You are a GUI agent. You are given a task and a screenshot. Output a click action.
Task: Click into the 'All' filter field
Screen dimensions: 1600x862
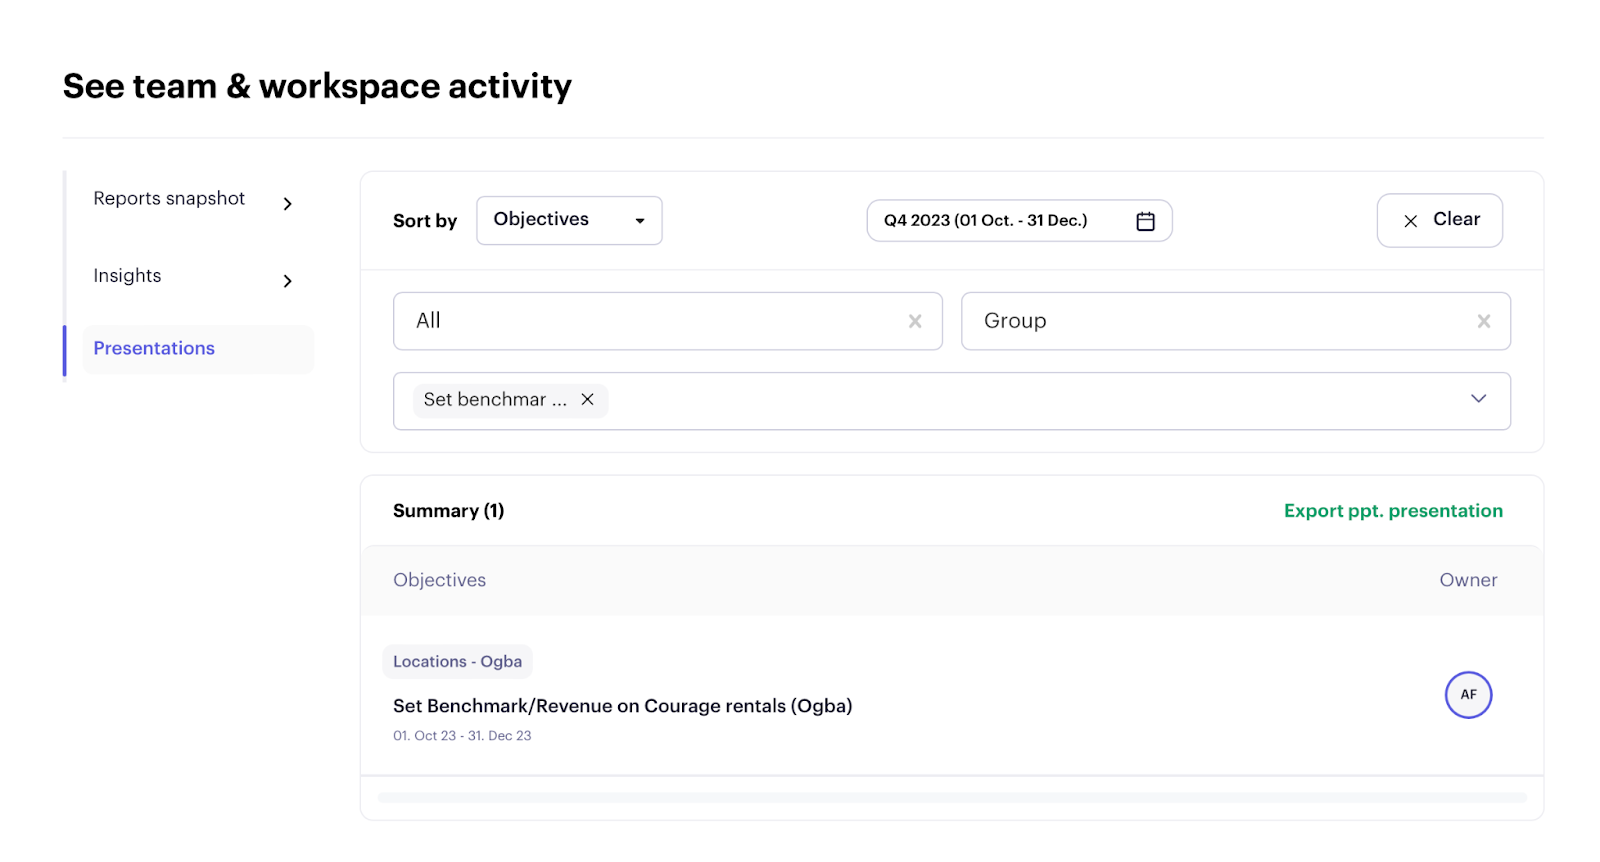tap(668, 321)
